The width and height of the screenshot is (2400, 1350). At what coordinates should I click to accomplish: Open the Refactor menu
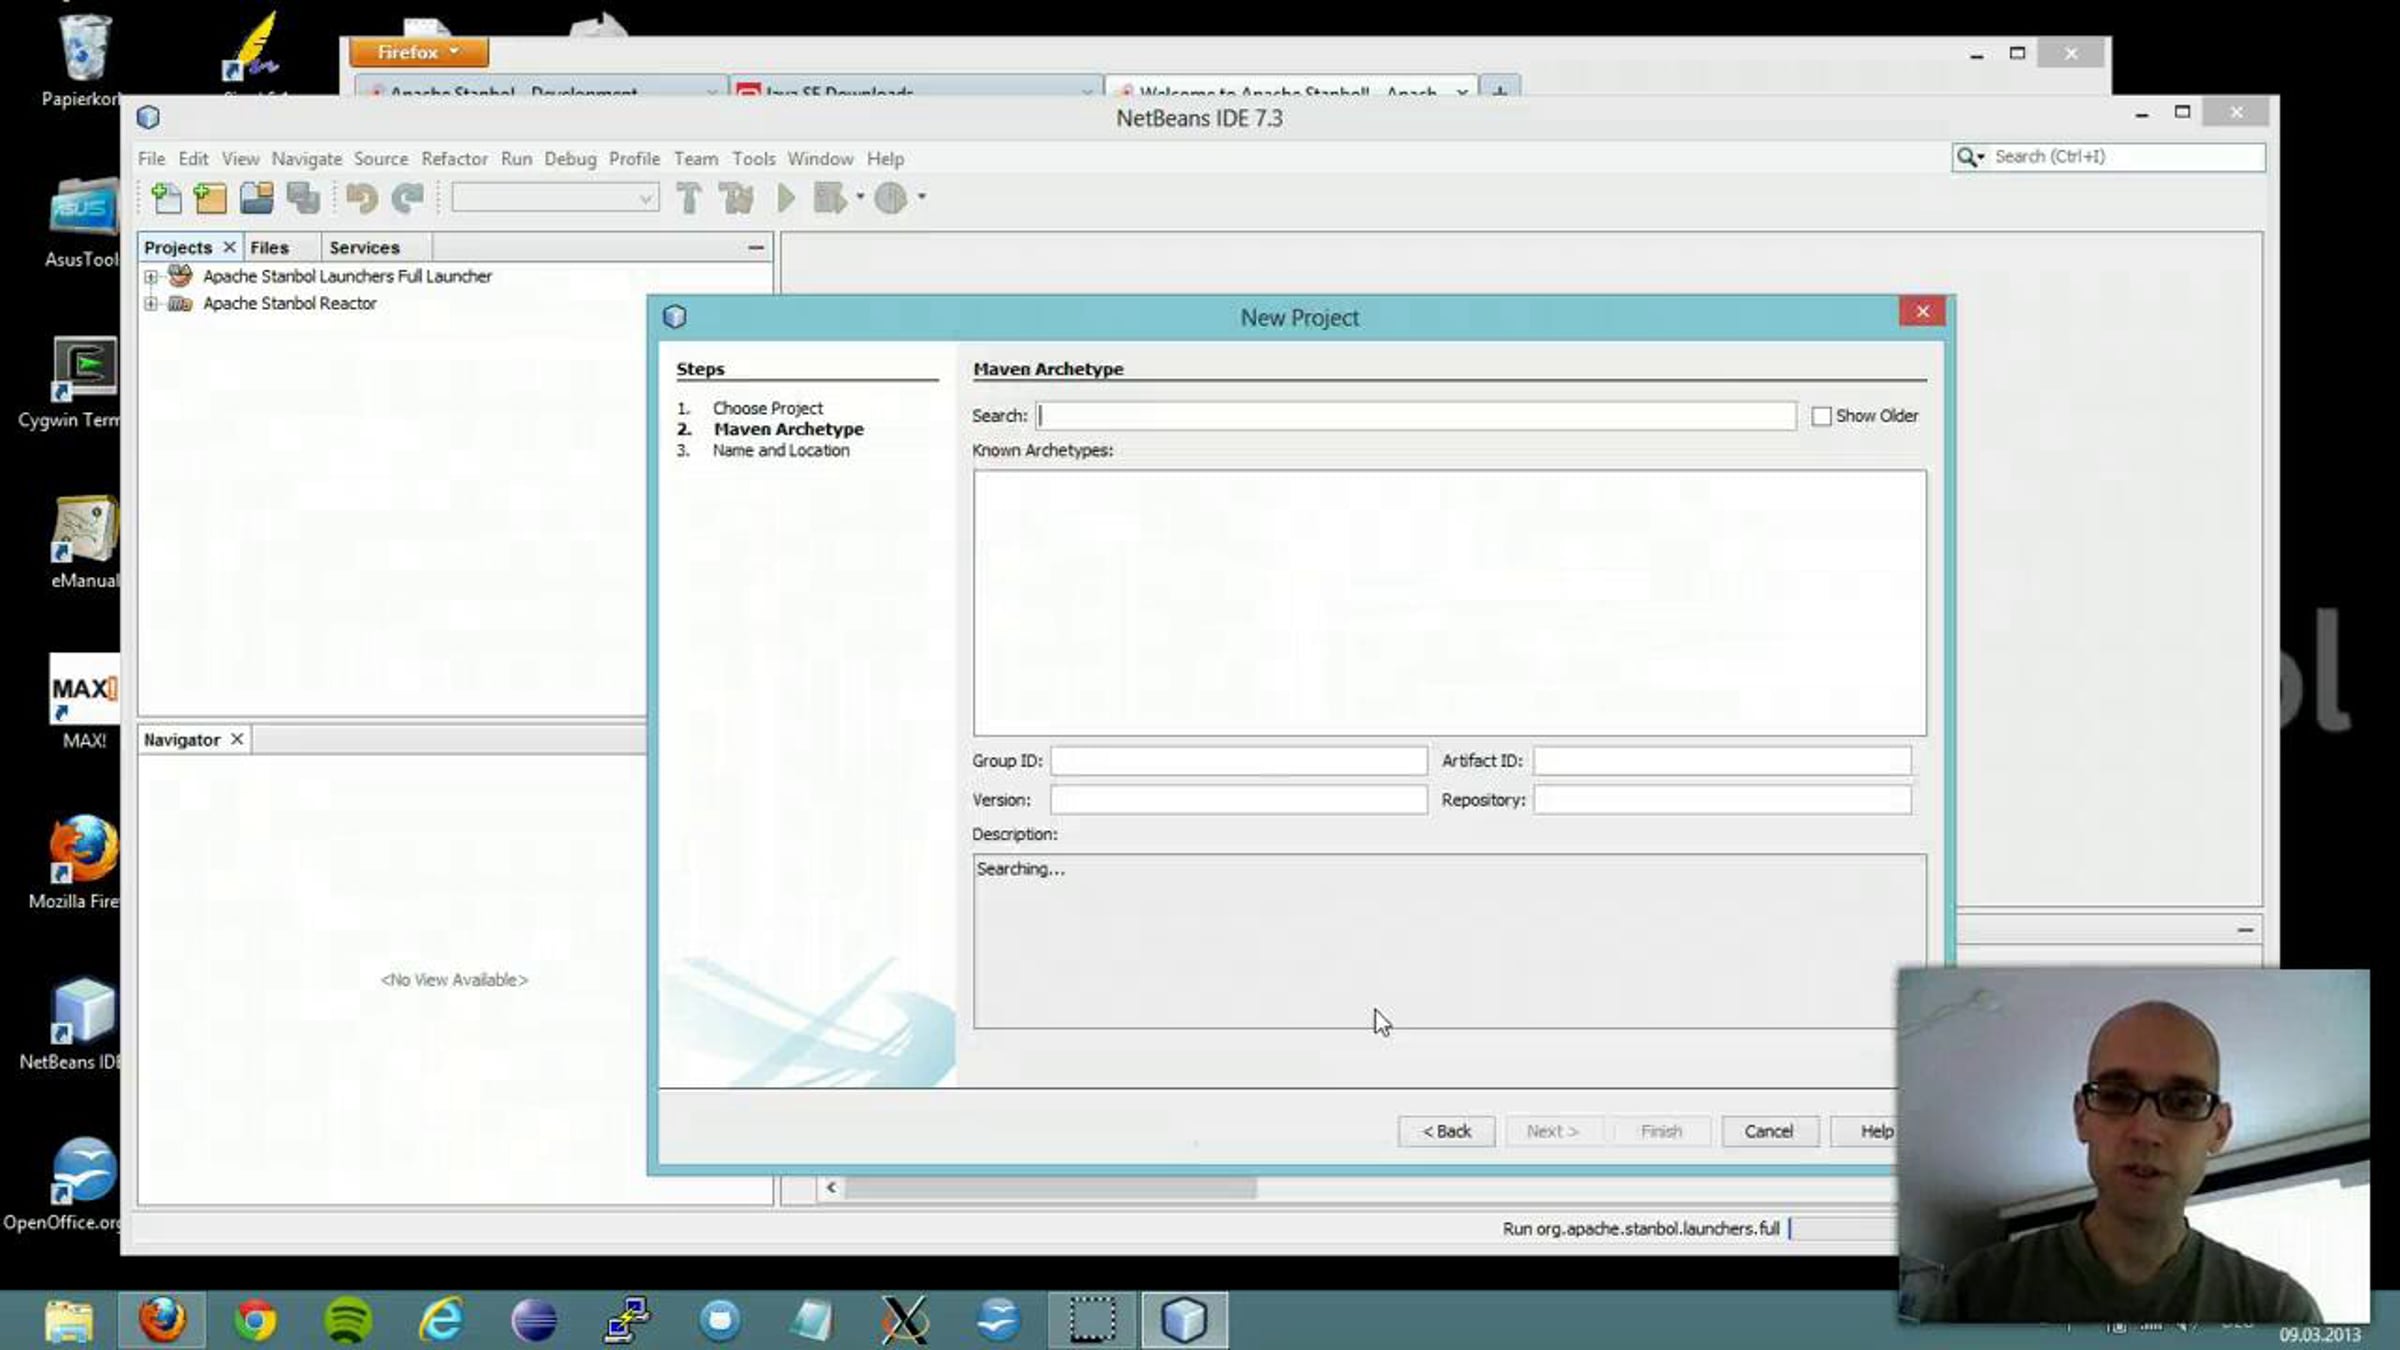pos(454,159)
